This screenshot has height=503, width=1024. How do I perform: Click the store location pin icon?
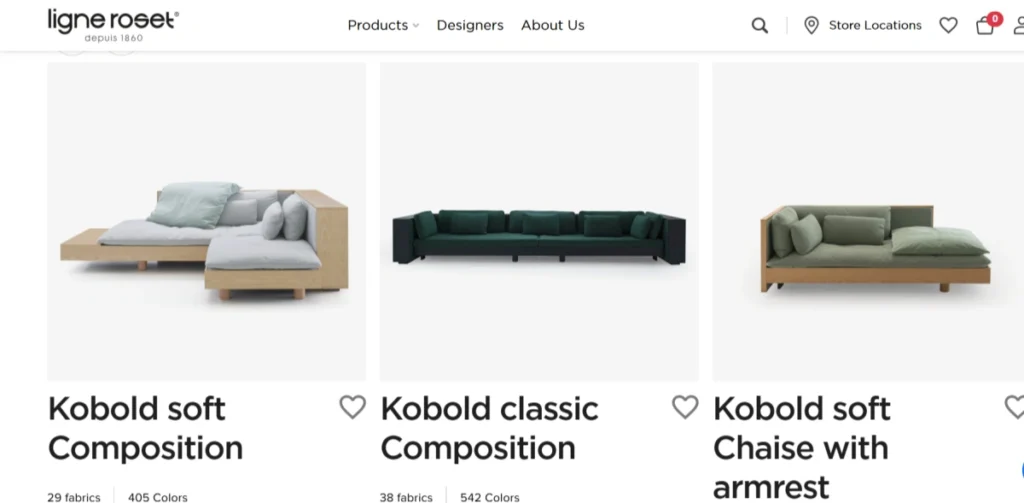(811, 26)
